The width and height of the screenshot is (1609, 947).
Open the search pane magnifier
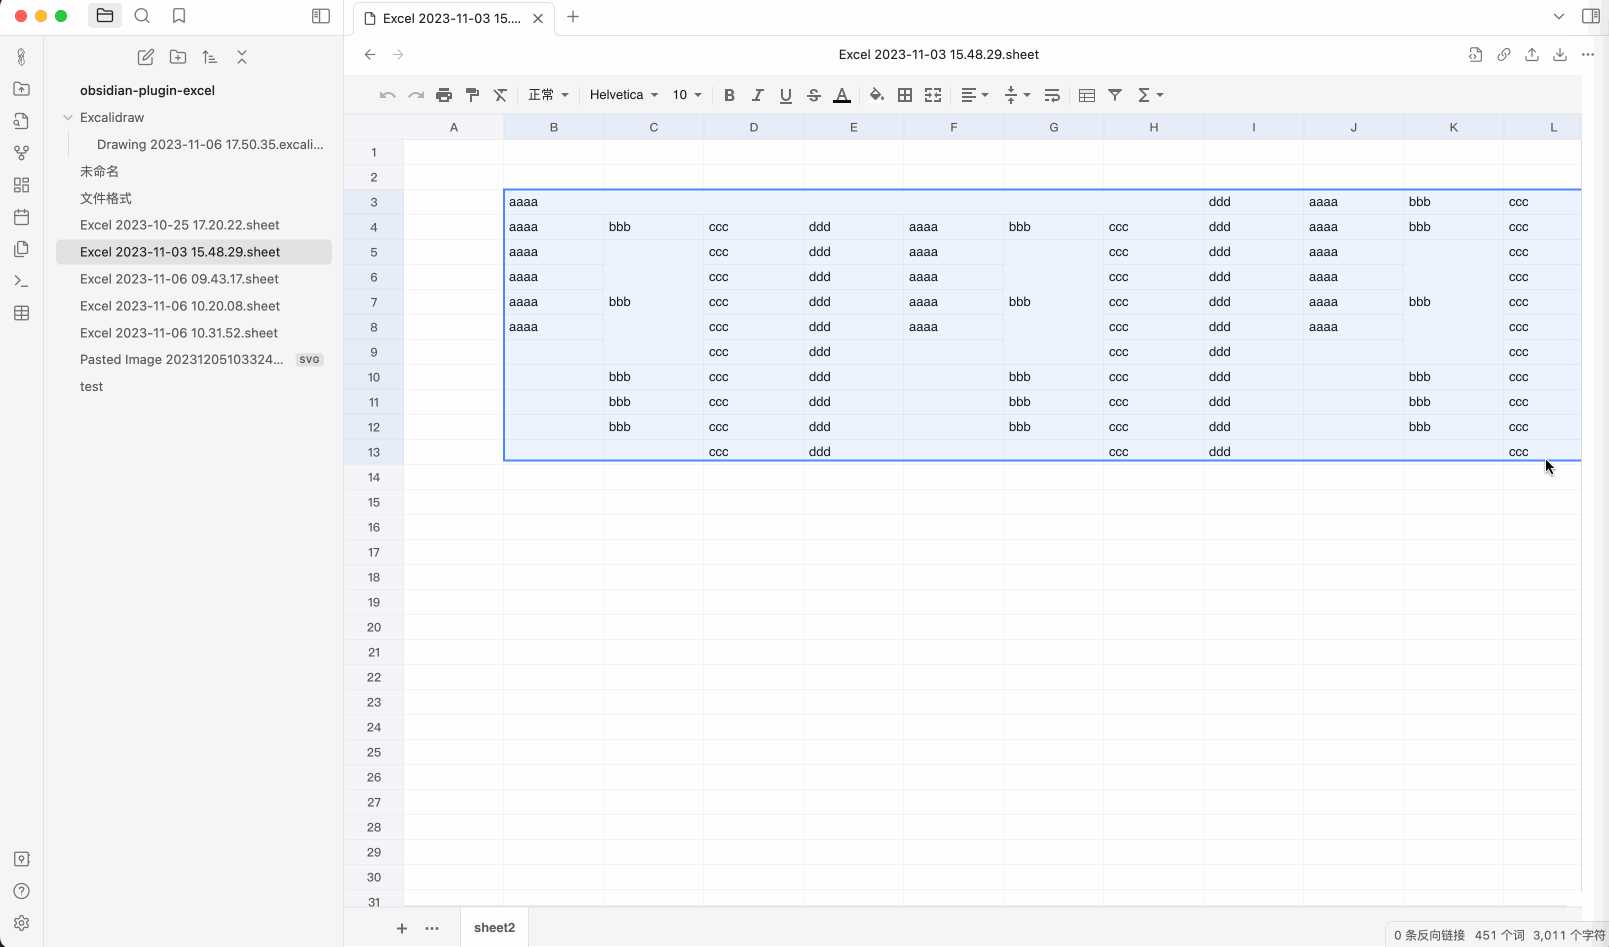click(x=142, y=16)
